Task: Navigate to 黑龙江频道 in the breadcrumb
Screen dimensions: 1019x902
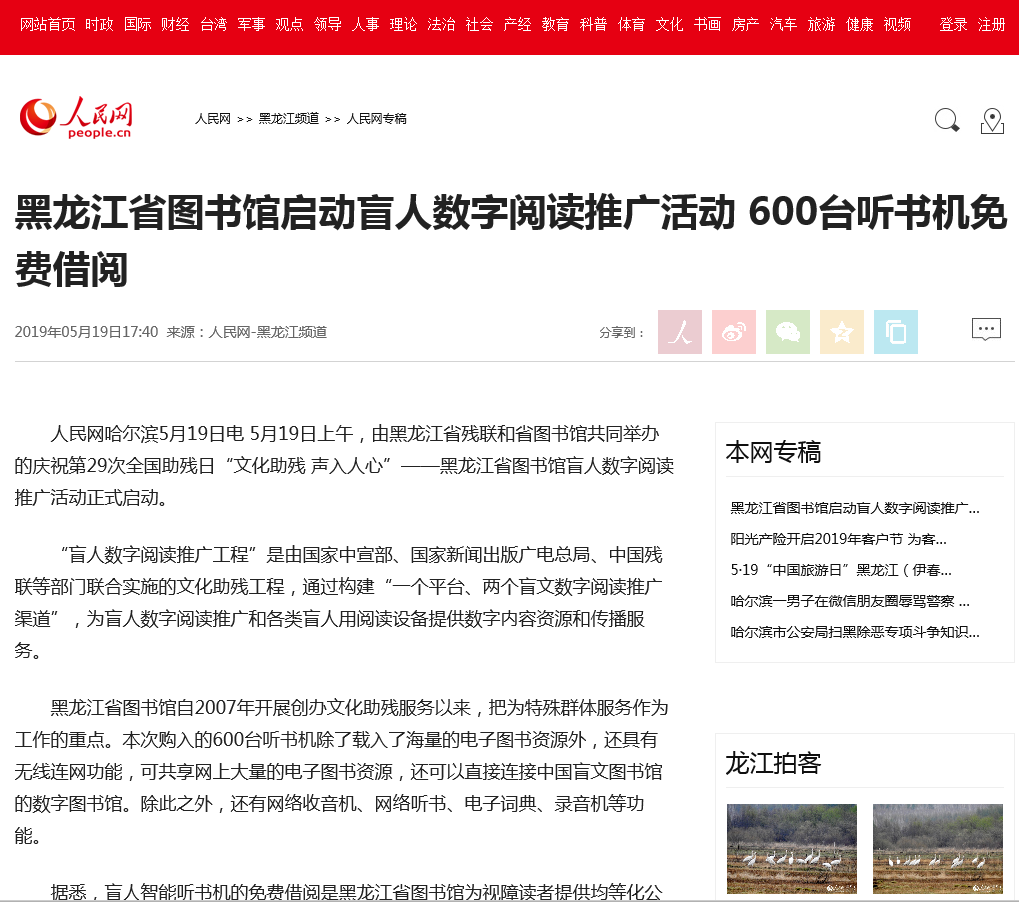Action: (288, 119)
